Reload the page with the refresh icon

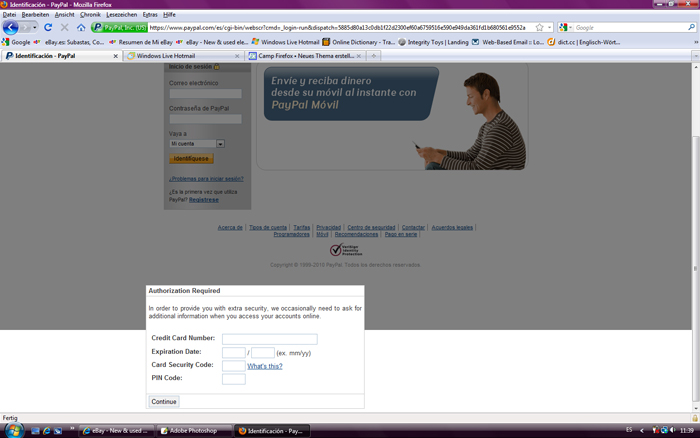[x=48, y=28]
